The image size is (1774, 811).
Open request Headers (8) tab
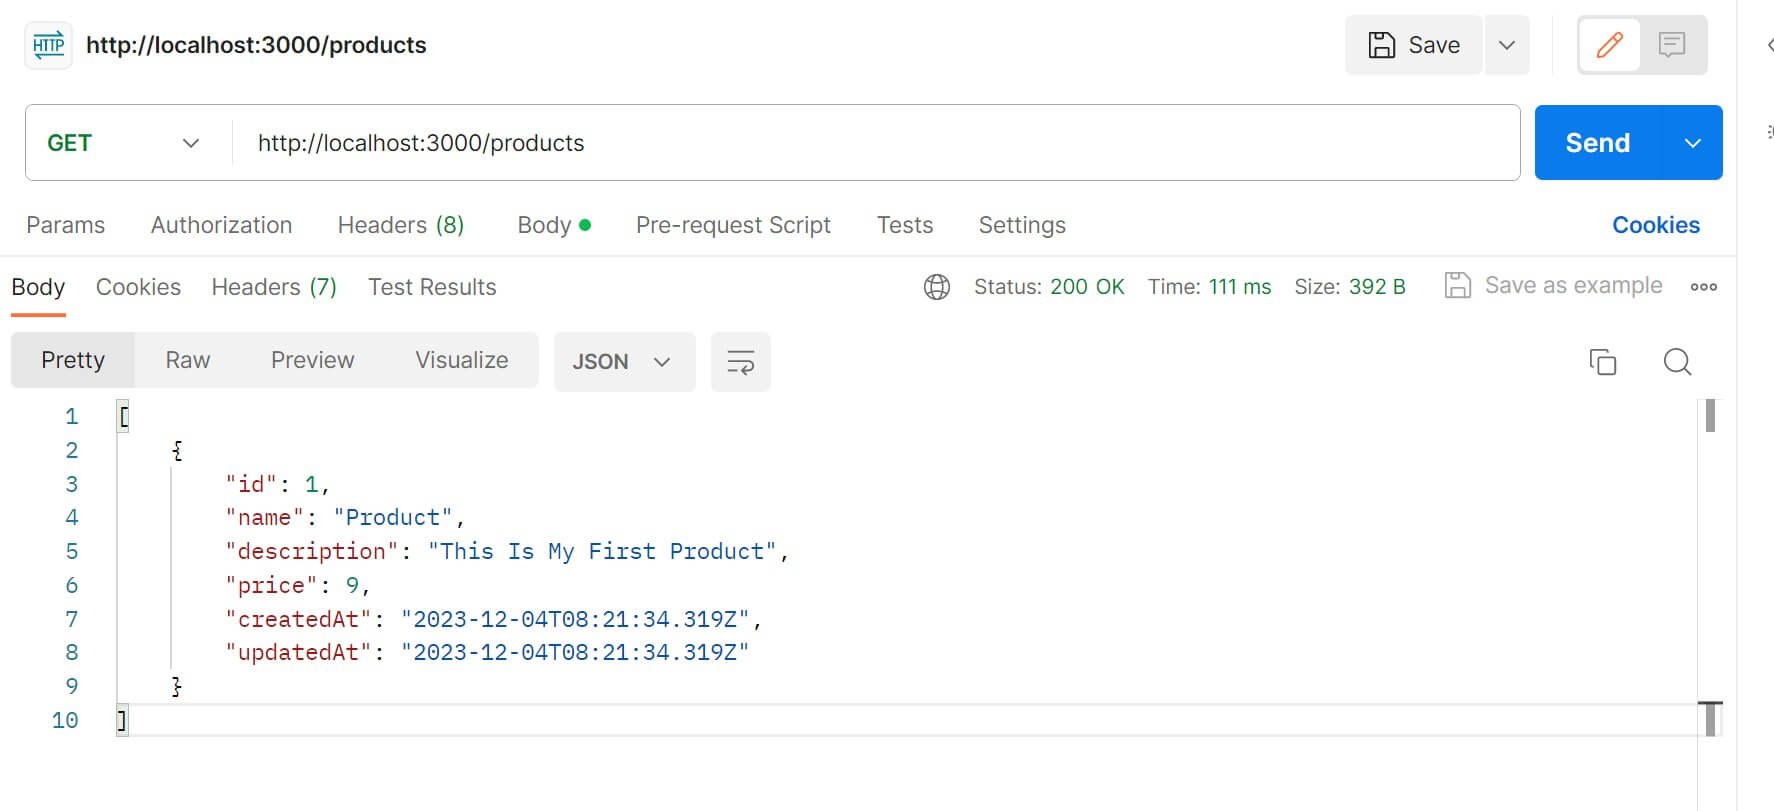[x=401, y=225]
